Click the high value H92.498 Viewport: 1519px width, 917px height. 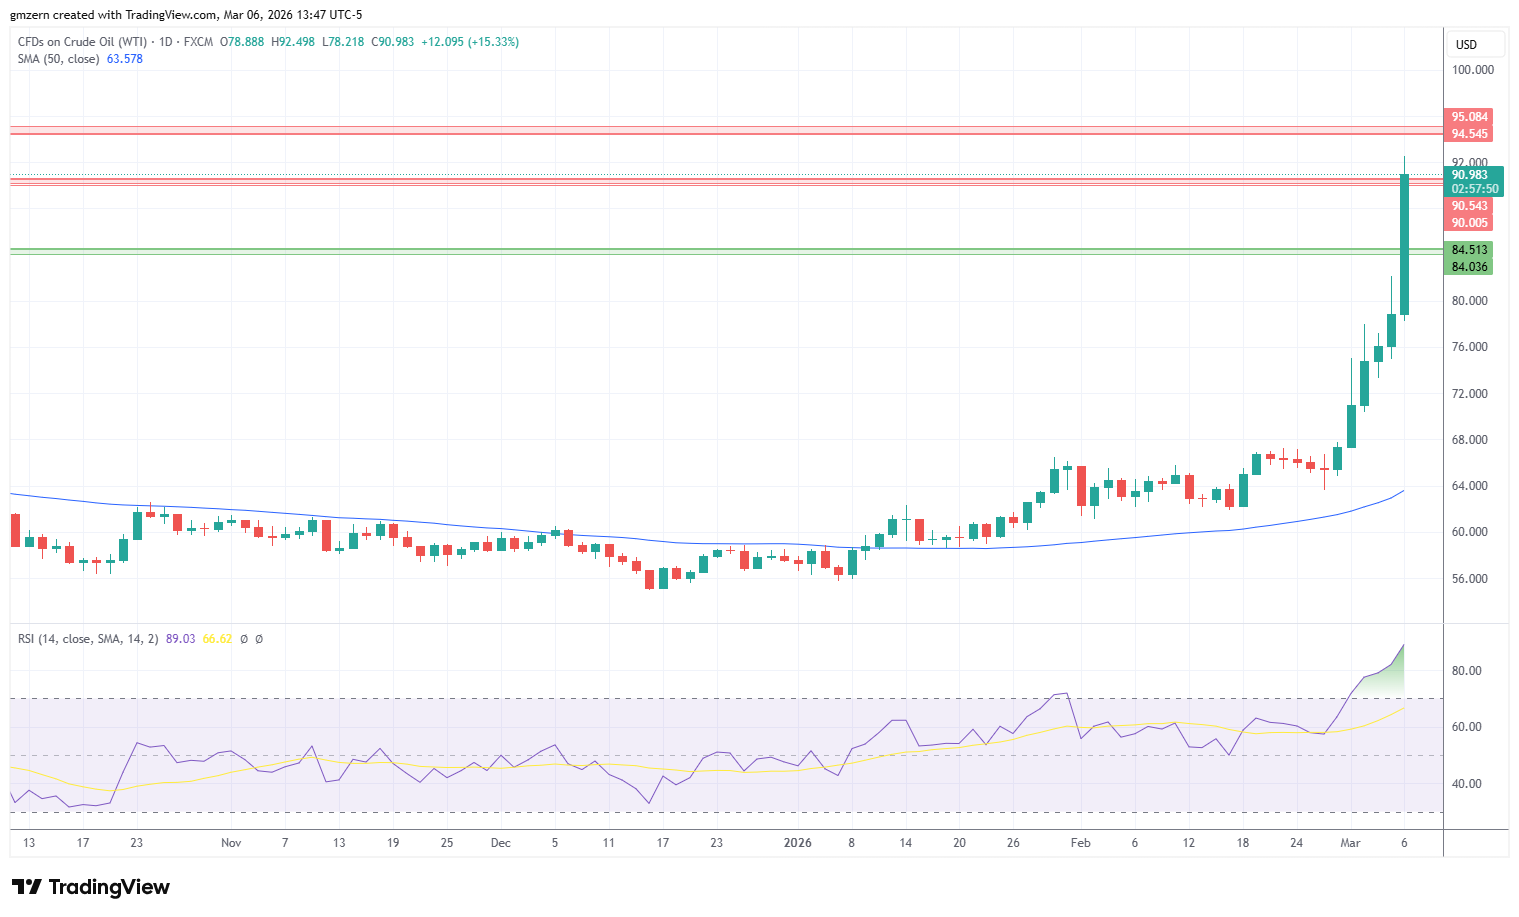pos(293,42)
